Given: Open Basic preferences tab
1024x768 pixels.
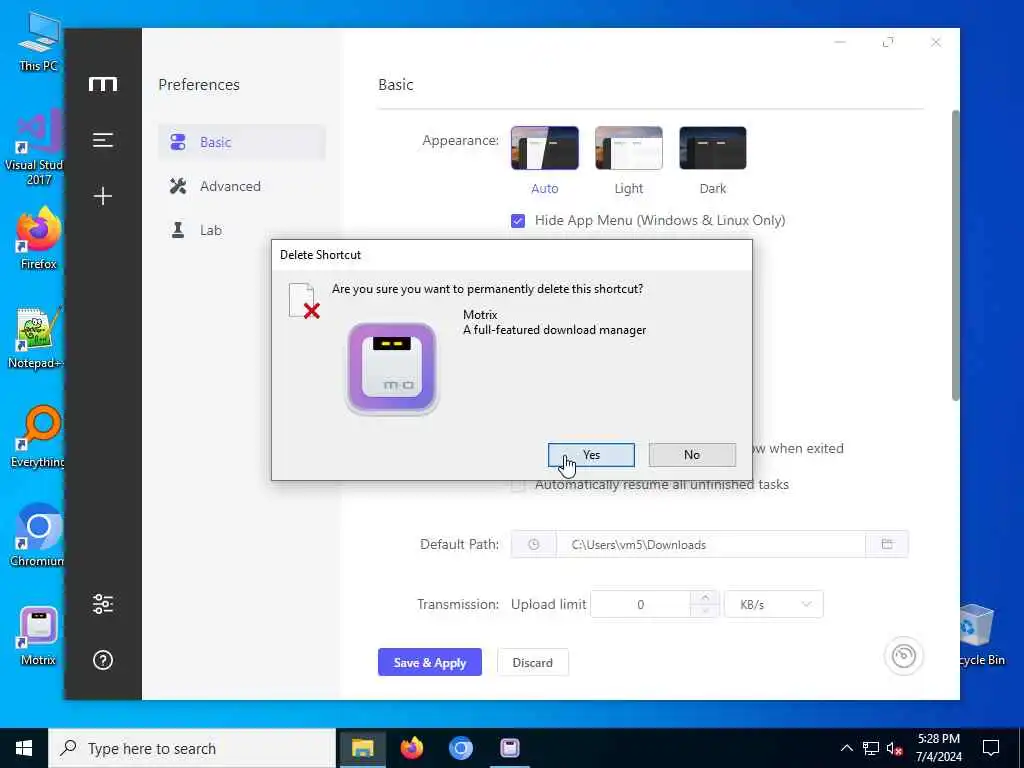Looking at the screenshot, I should (242, 142).
